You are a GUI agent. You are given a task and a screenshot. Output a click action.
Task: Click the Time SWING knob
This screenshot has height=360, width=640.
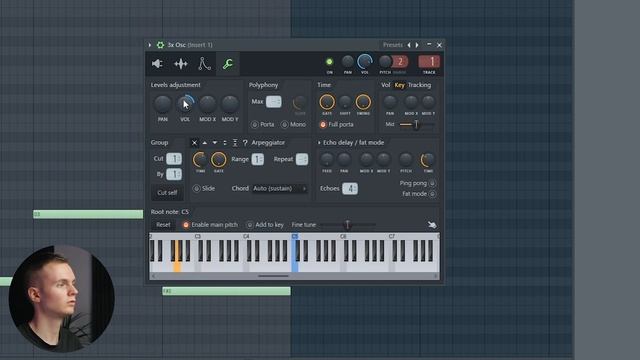[363, 102]
